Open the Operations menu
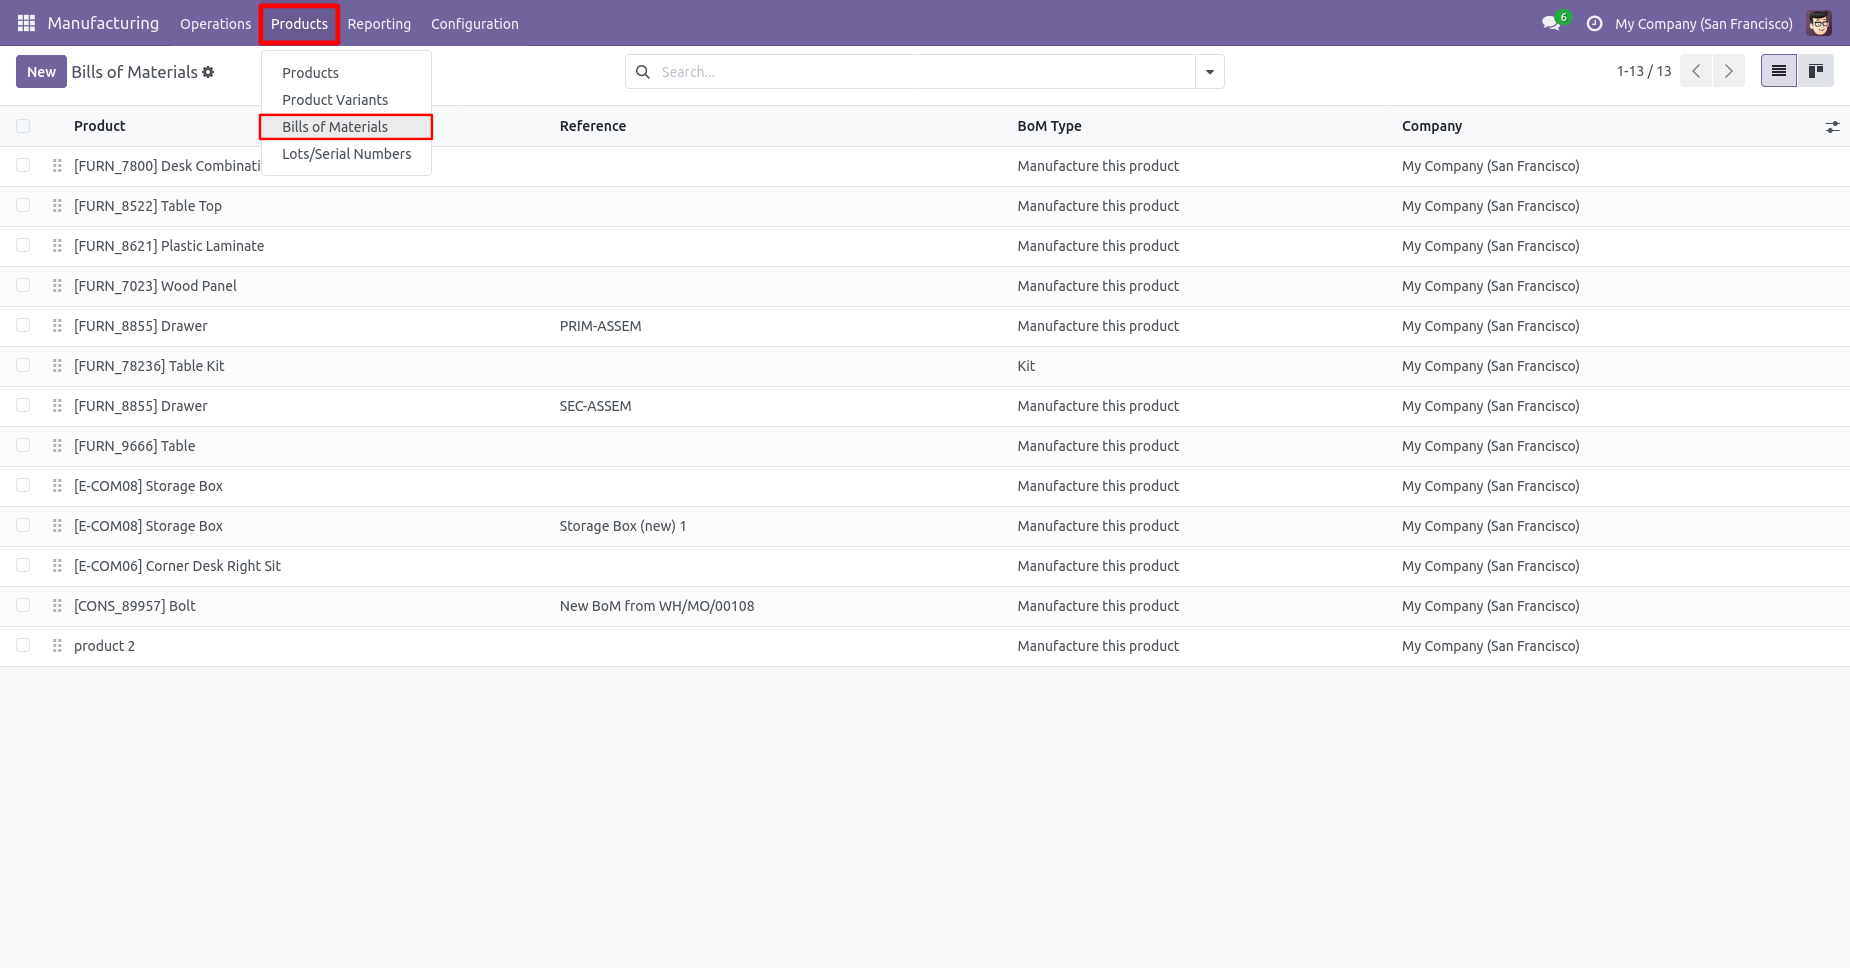Screen dimensions: 1850x968 coord(215,24)
